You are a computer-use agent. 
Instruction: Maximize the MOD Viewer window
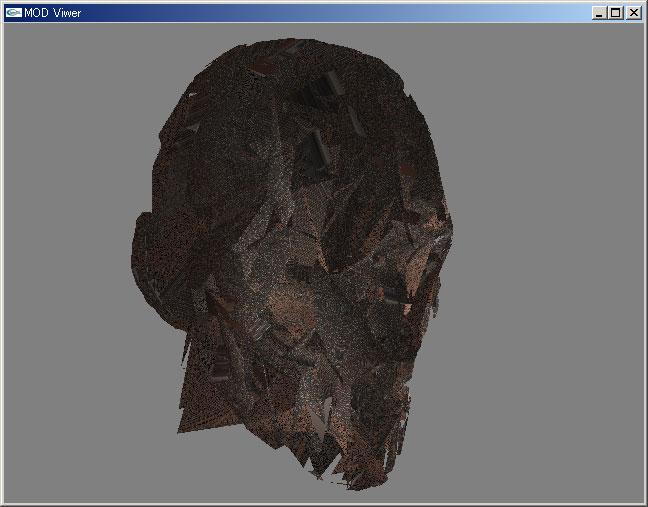614,13
